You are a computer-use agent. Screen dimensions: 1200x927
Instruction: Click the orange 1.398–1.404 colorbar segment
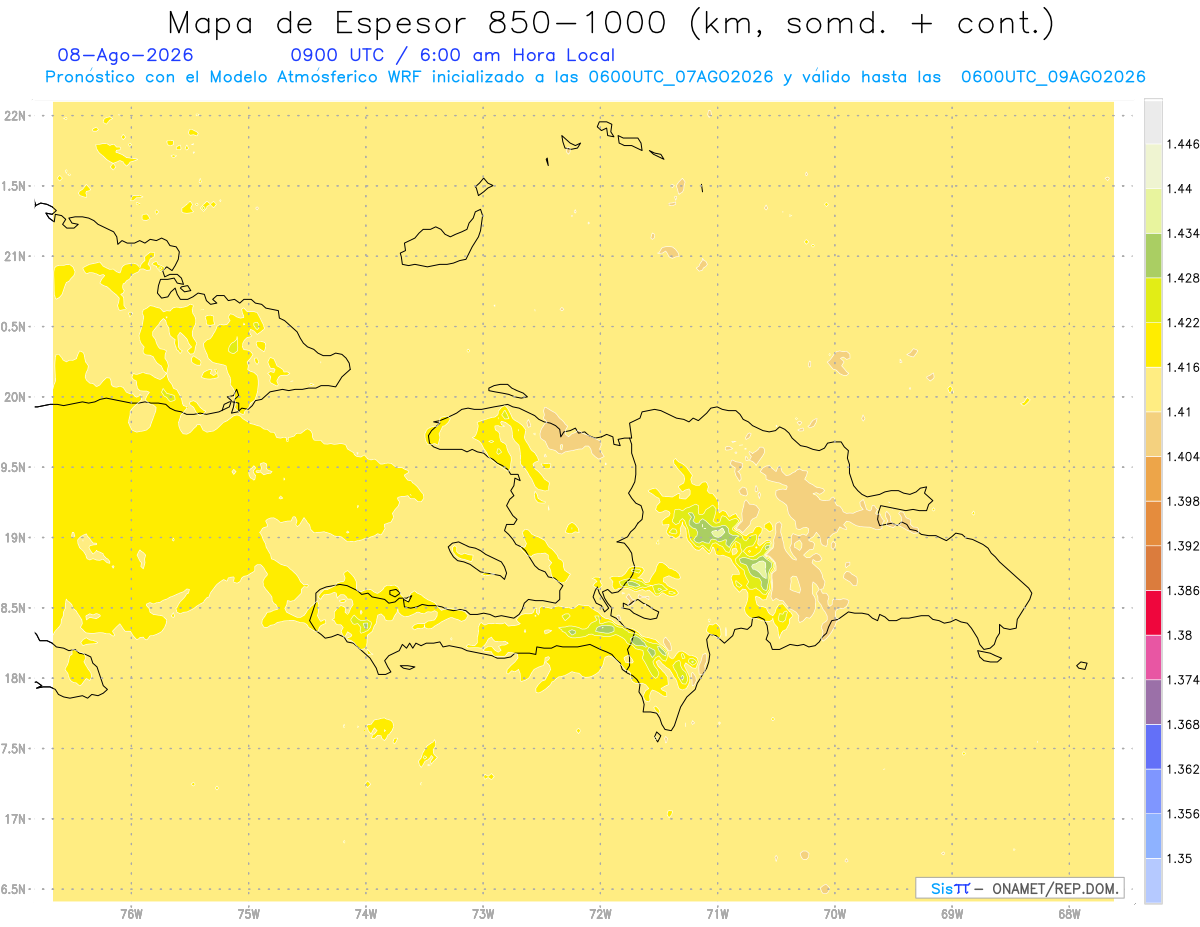click(1153, 479)
